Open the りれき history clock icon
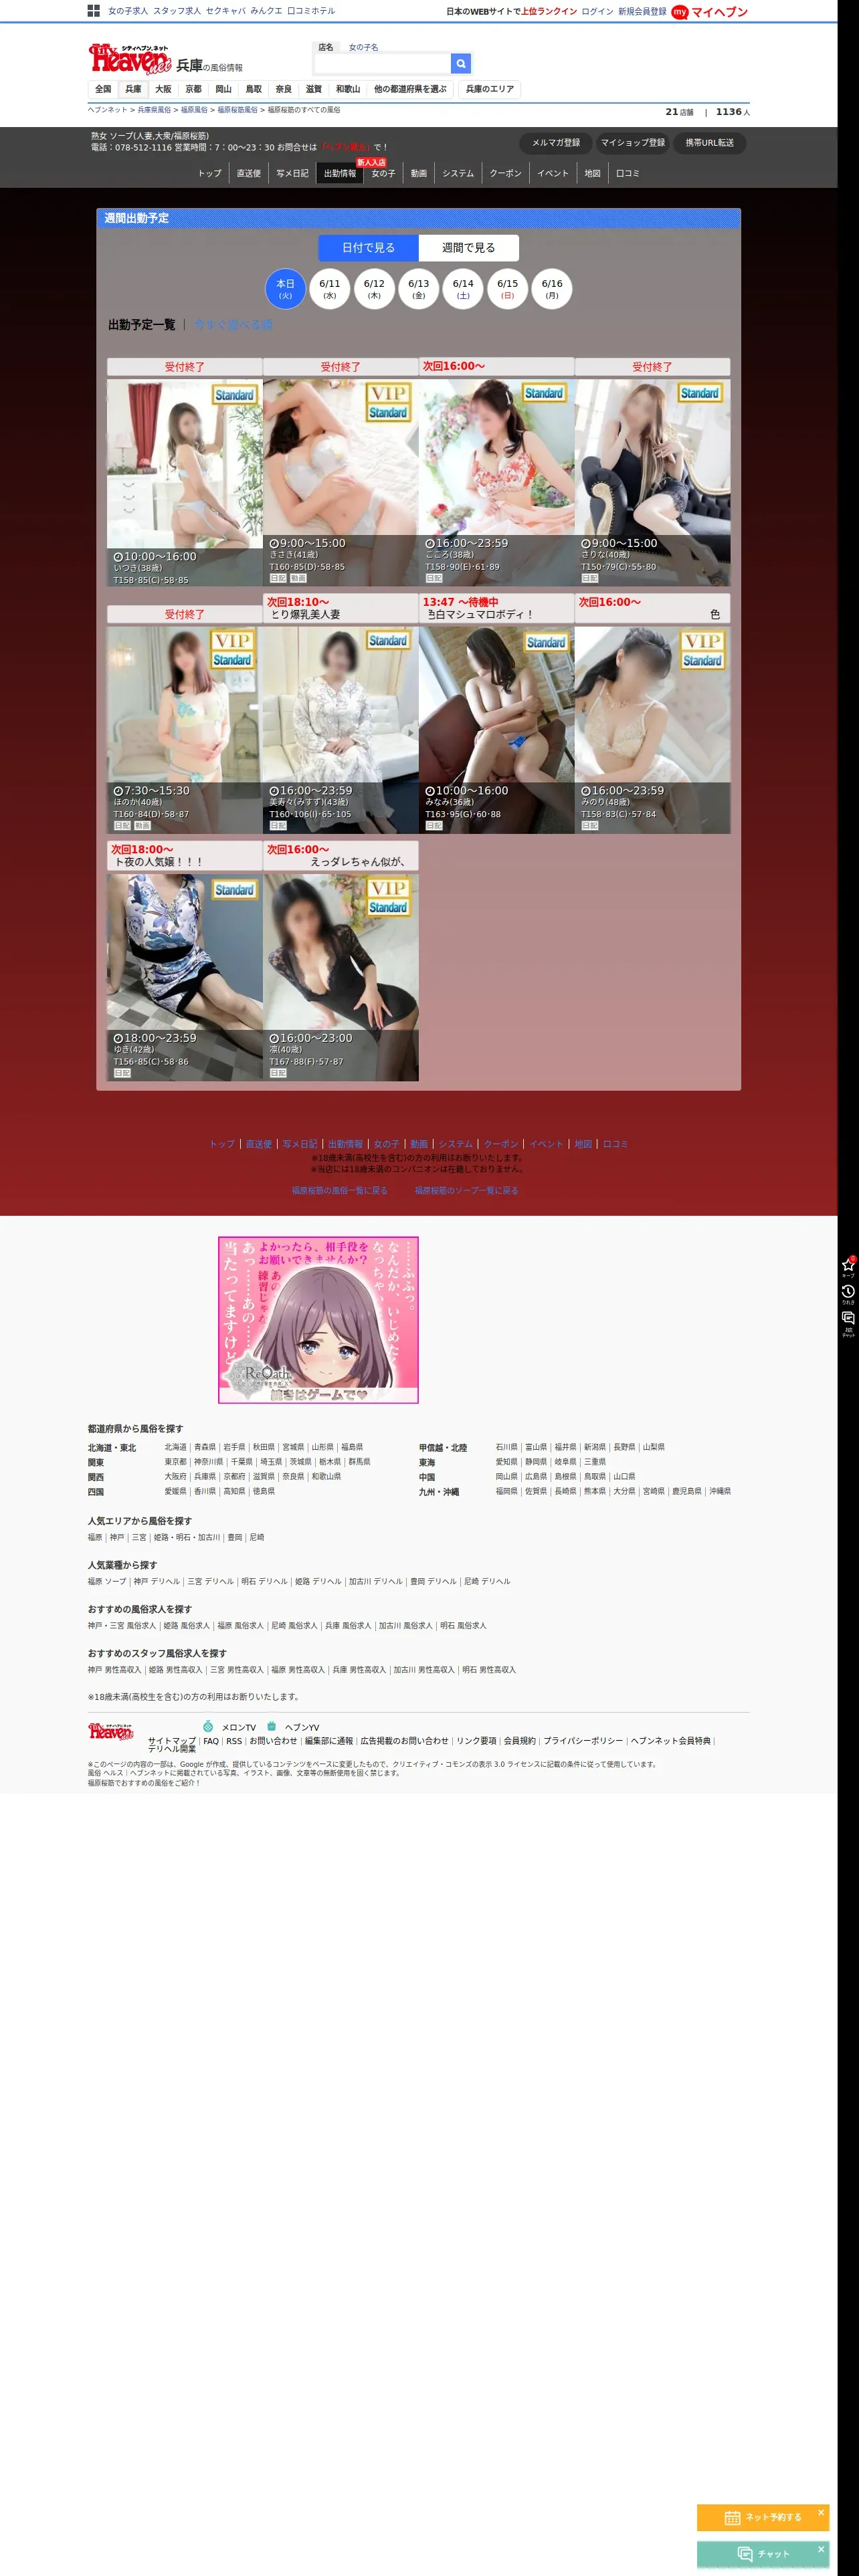The height and width of the screenshot is (2576, 859). click(x=848, y=1294)
